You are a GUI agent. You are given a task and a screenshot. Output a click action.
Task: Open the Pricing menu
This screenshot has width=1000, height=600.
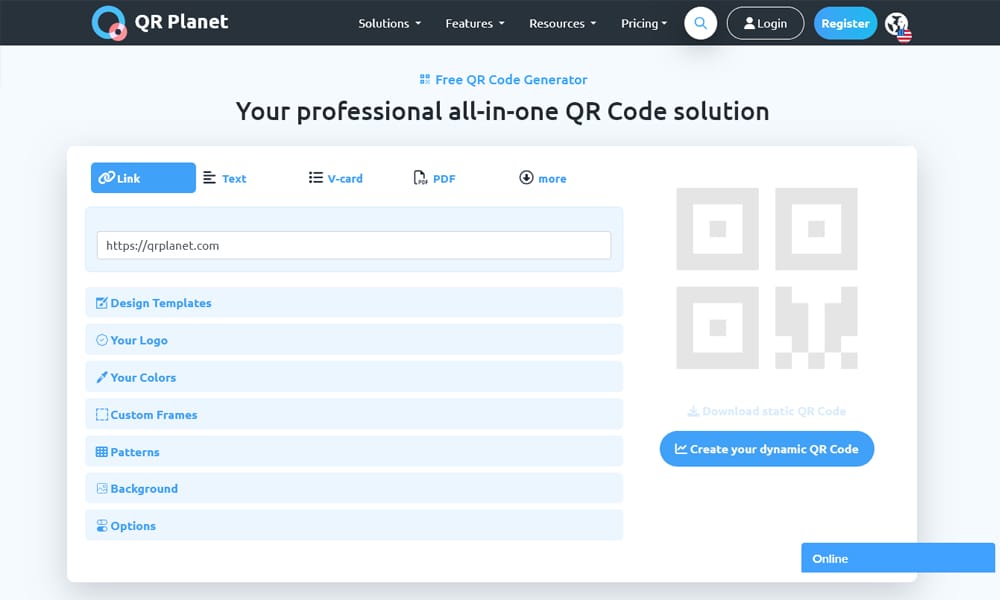coord(643,22)
